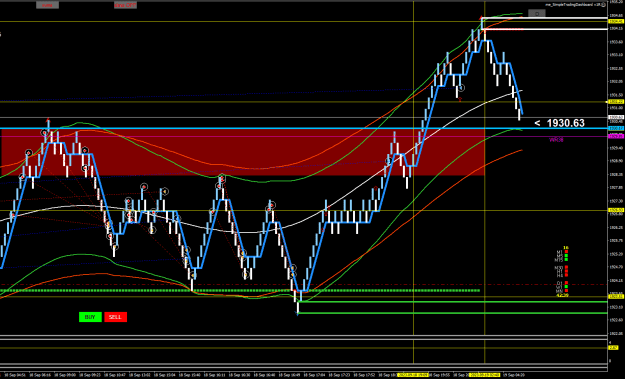The height and width of the screenshot is (379, 625).
Task: Click the M15 timeframe green indicator square
Action: tap(566, 259)
